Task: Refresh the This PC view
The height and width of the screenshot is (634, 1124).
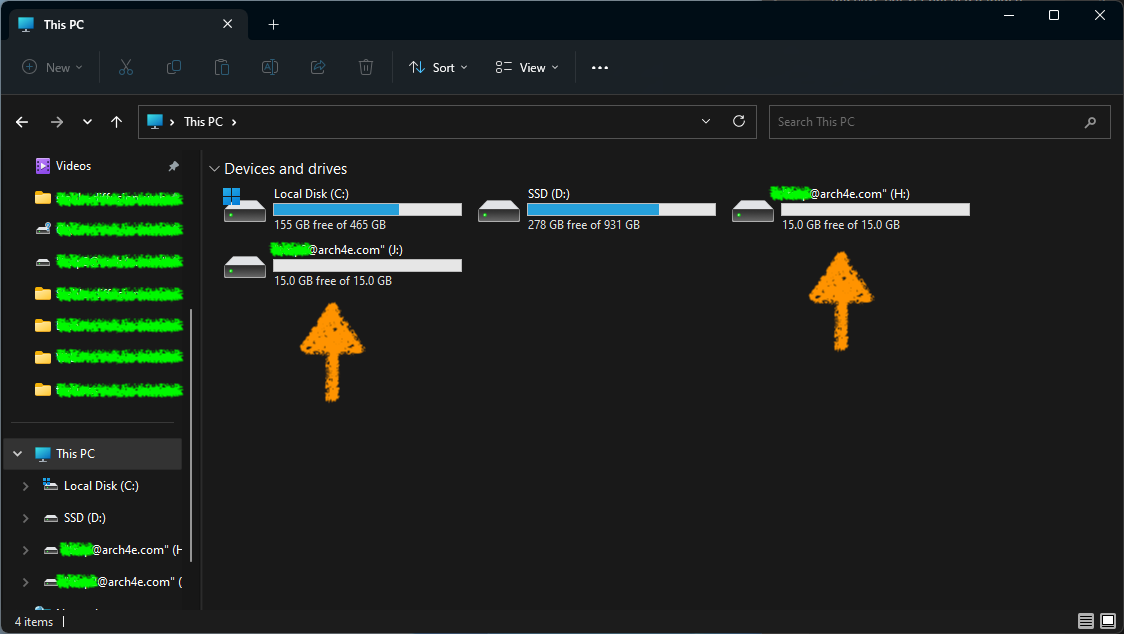Action: click(739, 121)
